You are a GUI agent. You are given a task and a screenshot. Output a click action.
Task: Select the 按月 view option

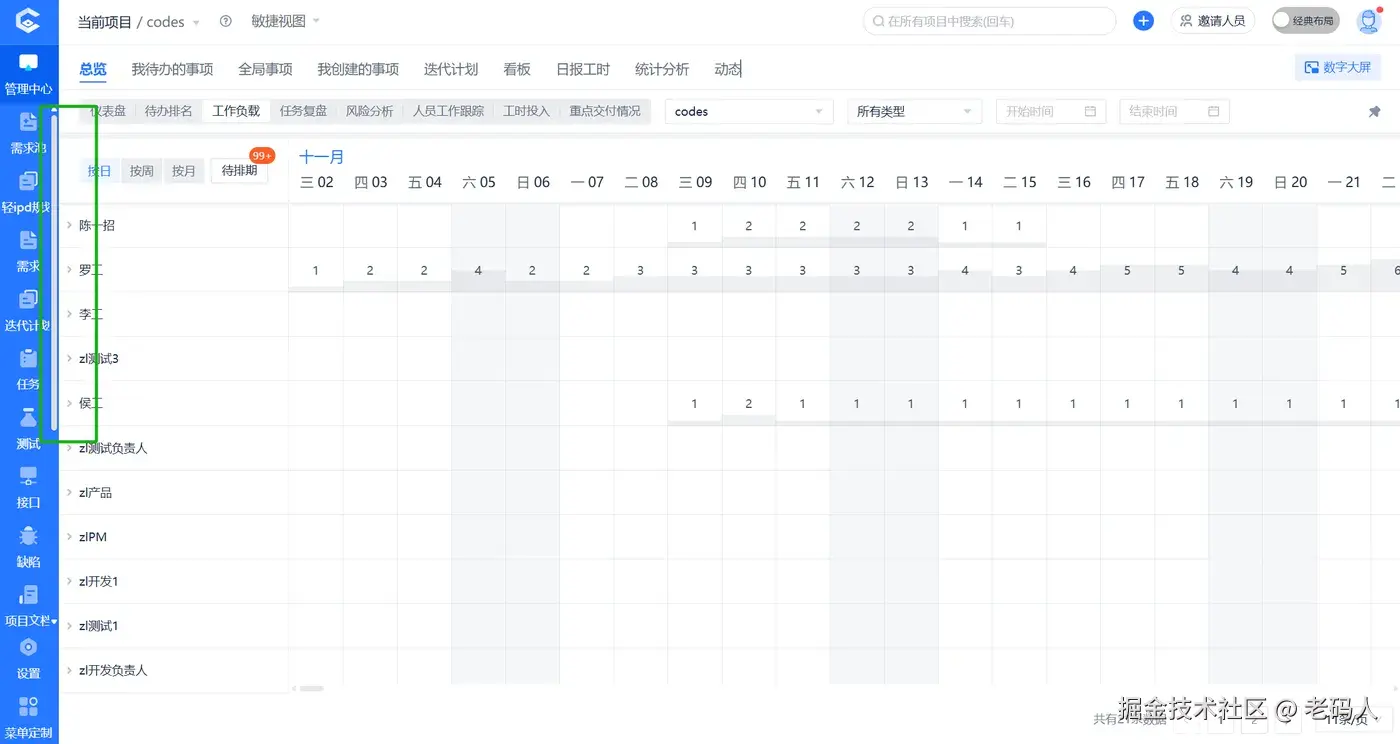click(184, 171)
